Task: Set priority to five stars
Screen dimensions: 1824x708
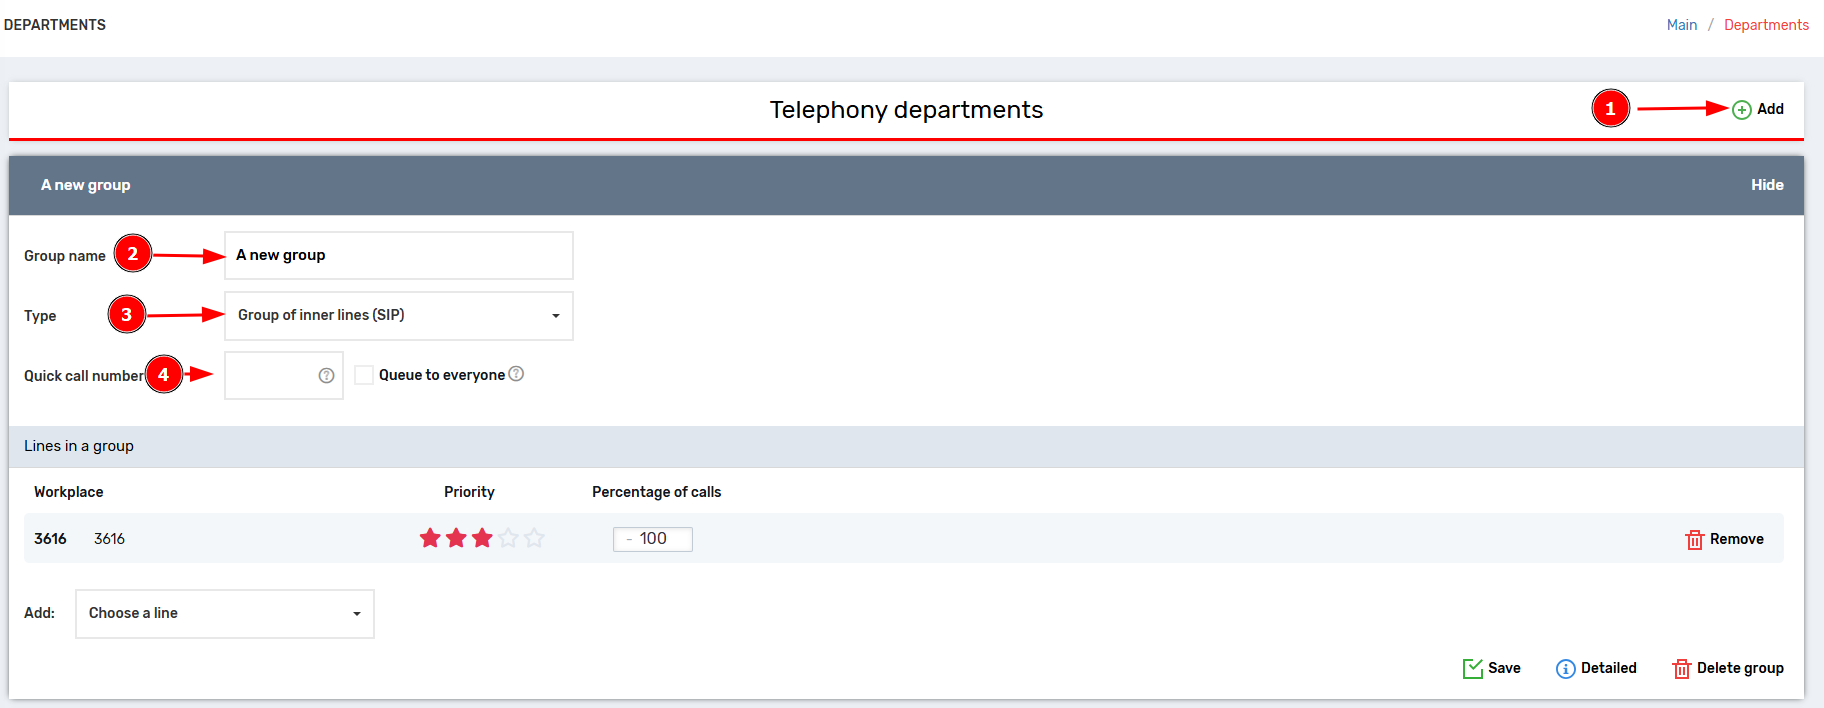Action: click(534, 539)
